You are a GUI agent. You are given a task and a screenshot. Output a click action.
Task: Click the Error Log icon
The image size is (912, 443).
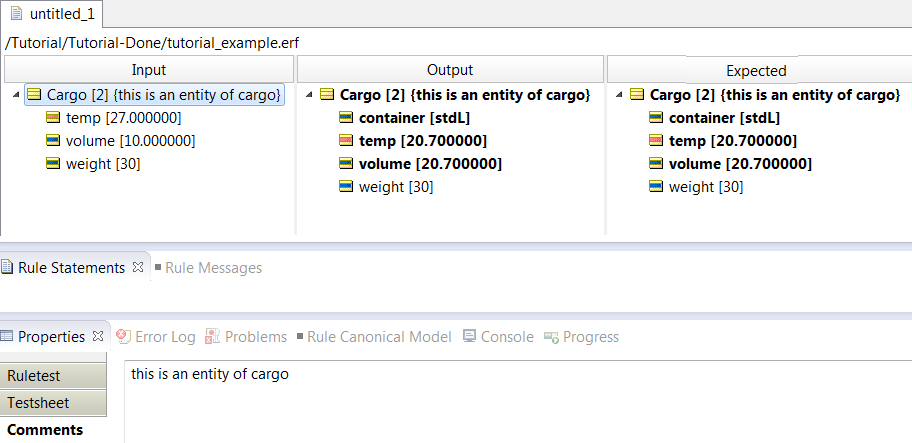pyautogui.click(x=123, y=336)
